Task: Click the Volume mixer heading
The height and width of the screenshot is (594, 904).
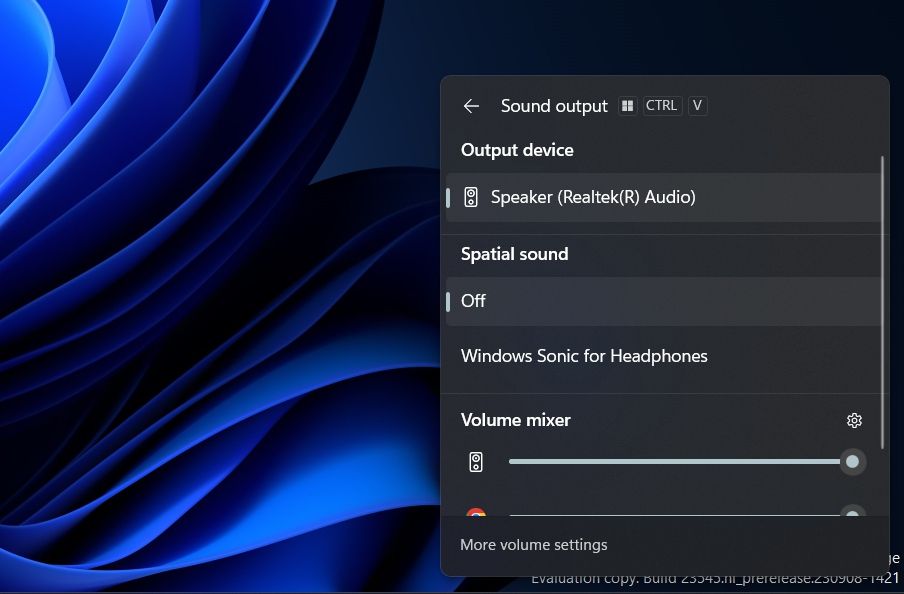Action: click(516, 420)
